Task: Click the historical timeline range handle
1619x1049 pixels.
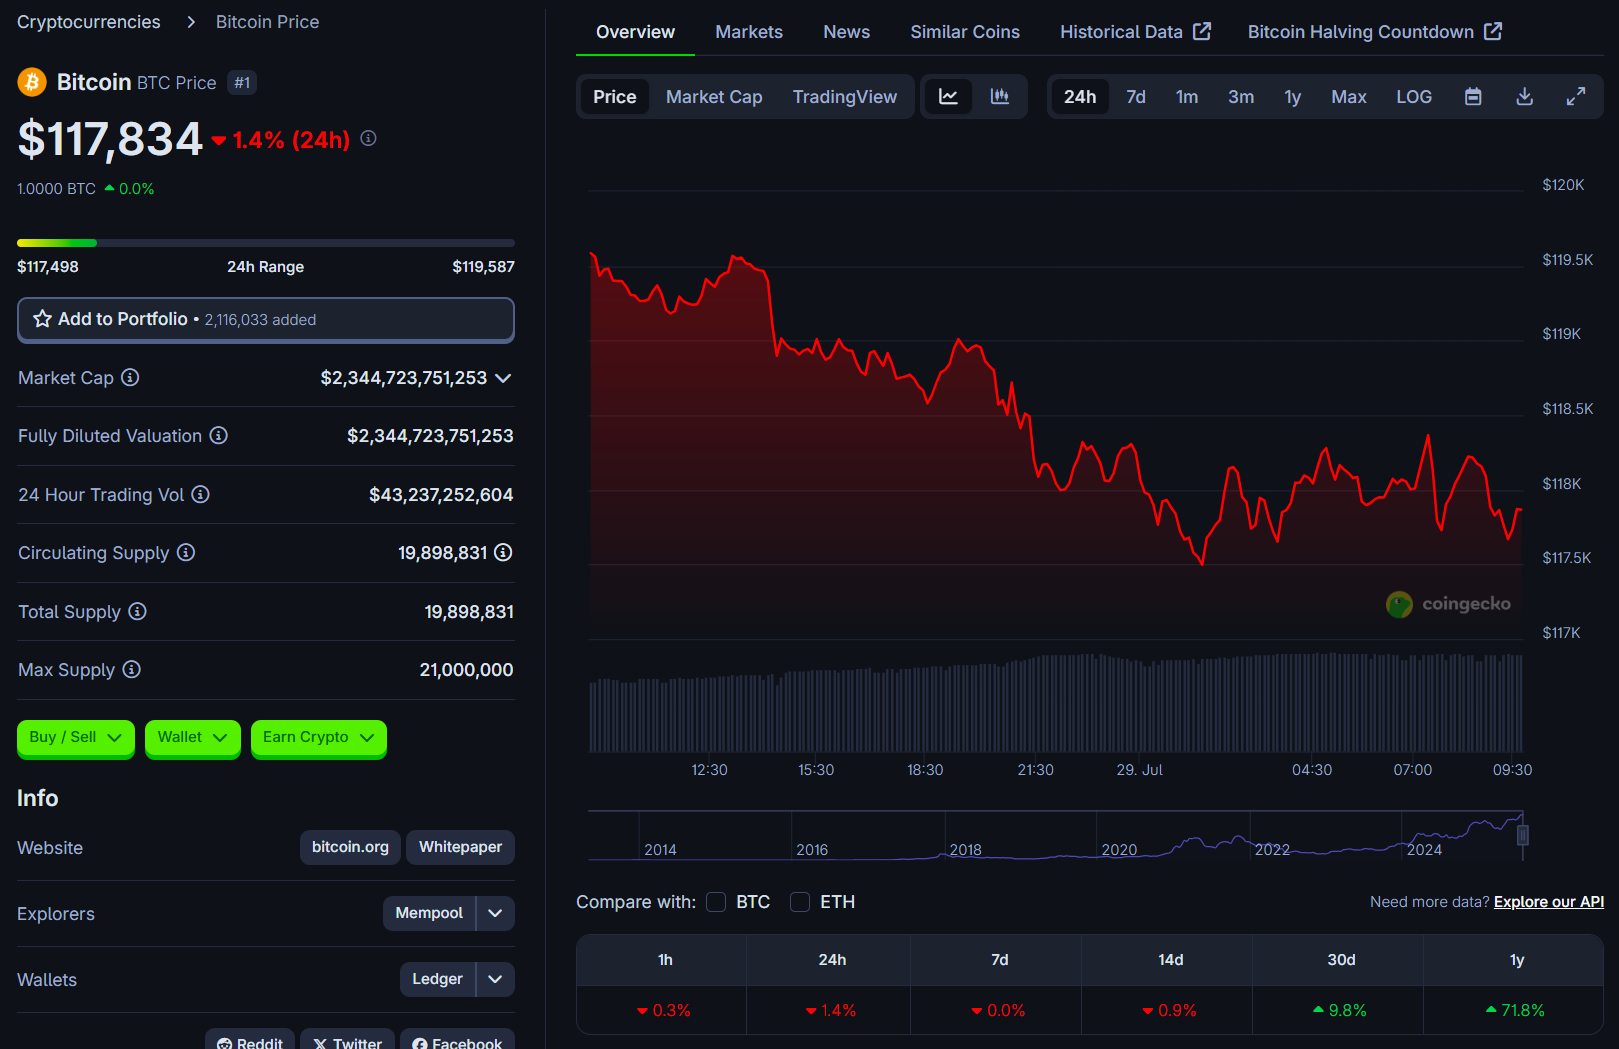Action: [x=1523, y=835]
